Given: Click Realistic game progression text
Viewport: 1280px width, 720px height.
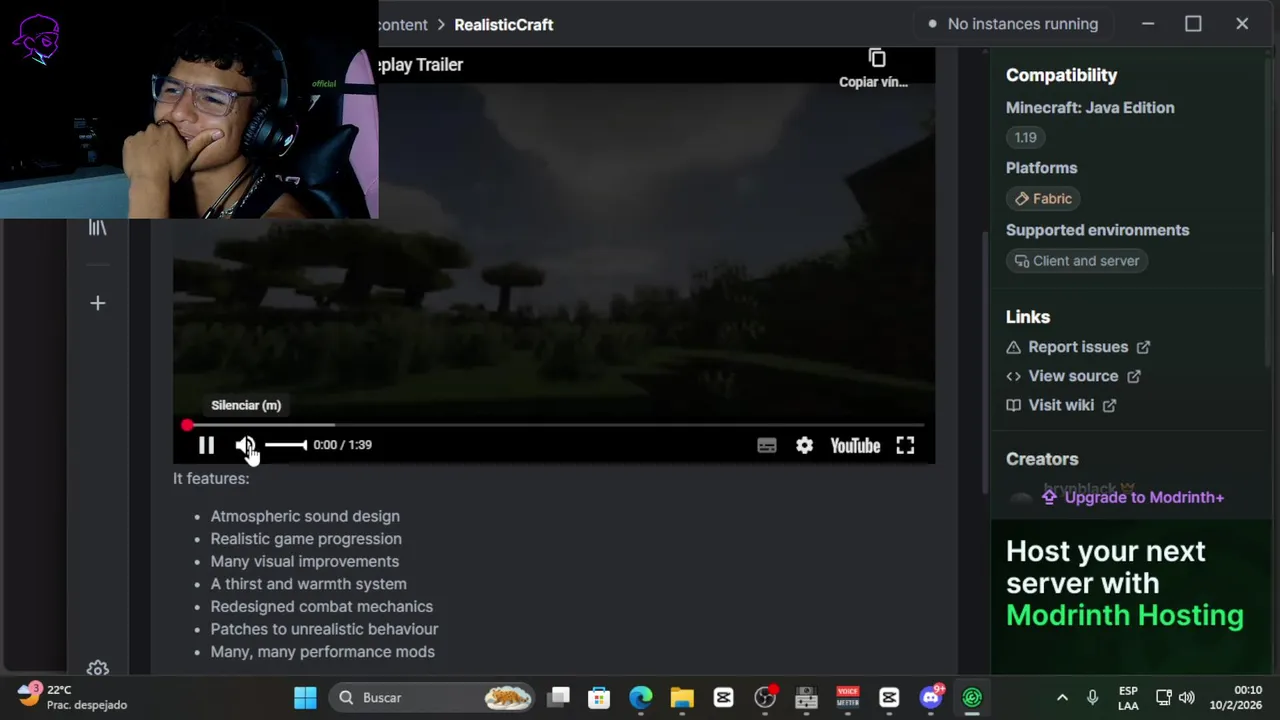Looking at the screenshot, I should [x=306, y=539].
